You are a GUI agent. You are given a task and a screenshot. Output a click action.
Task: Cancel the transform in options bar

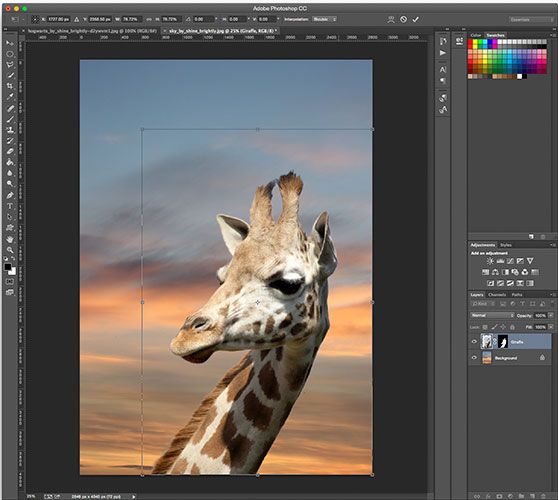coord(403,19)
